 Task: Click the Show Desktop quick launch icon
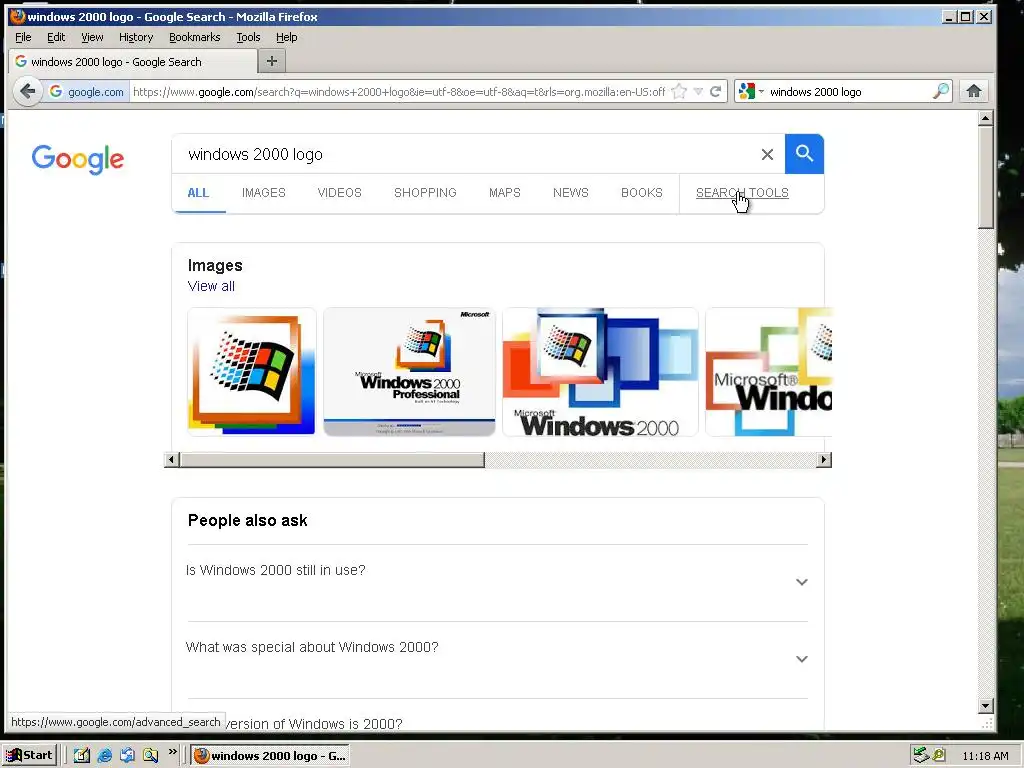point(82,756)
